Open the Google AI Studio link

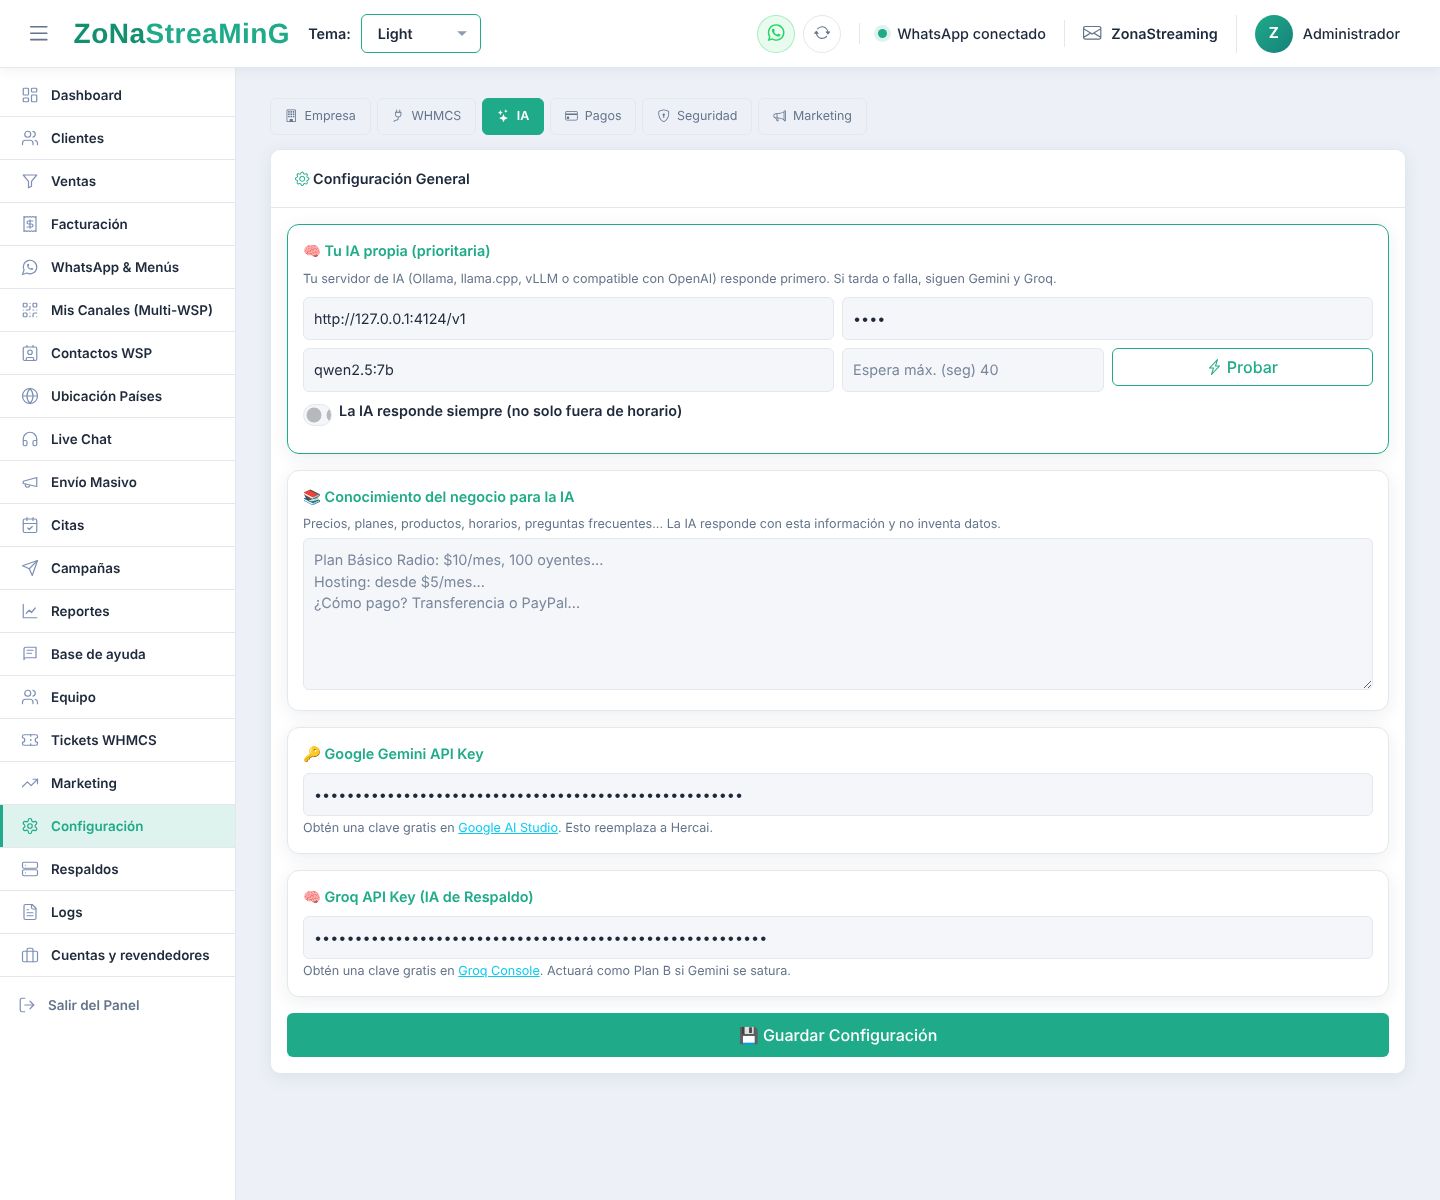click(508, 828)
